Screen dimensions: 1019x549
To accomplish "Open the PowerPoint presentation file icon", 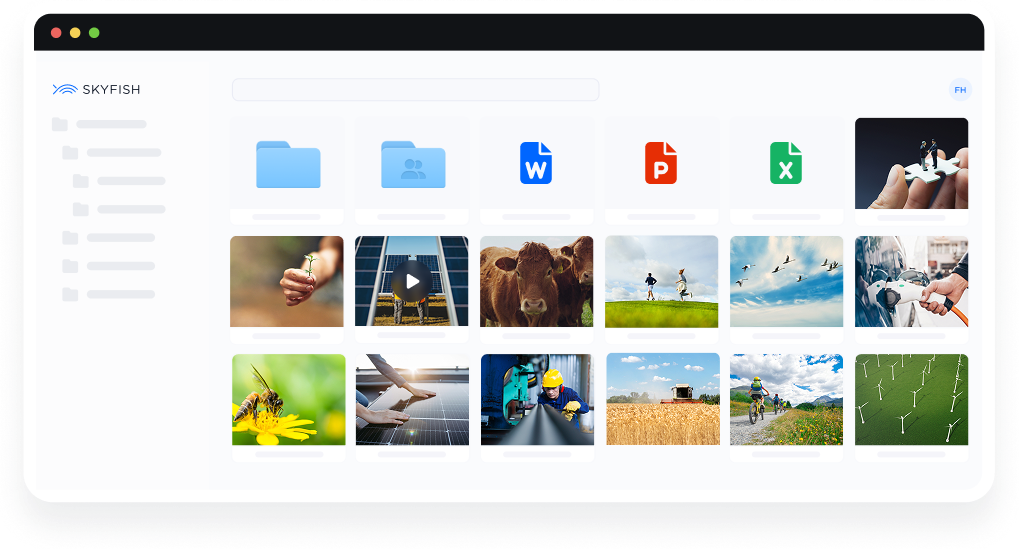I will click(661, 163).
